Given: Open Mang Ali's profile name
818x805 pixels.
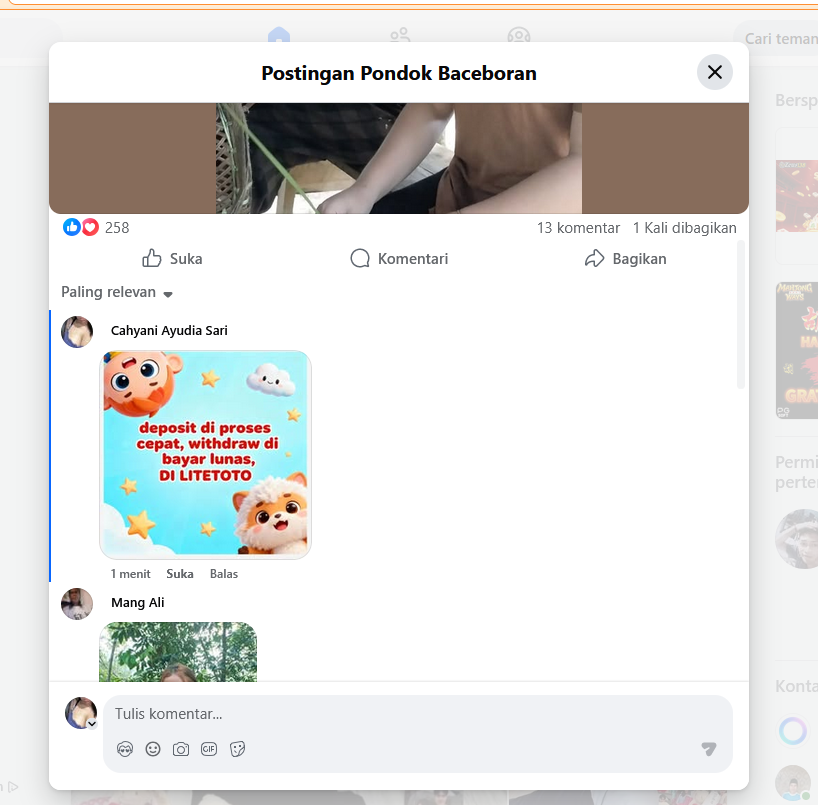Looking at the screenshot, I should tap(138, 603).
